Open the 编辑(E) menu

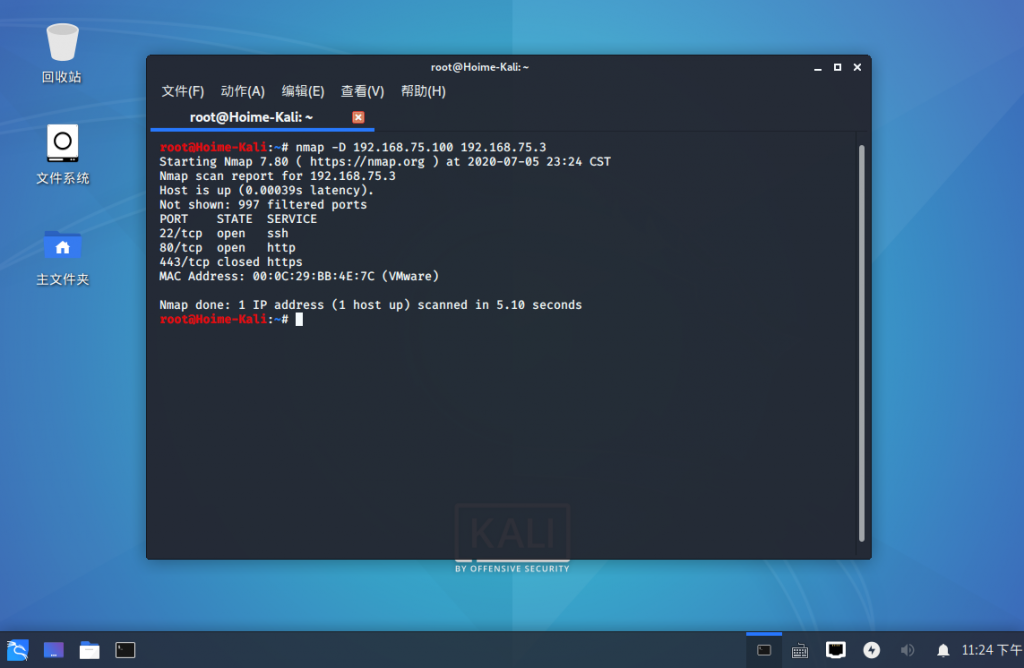303,91
